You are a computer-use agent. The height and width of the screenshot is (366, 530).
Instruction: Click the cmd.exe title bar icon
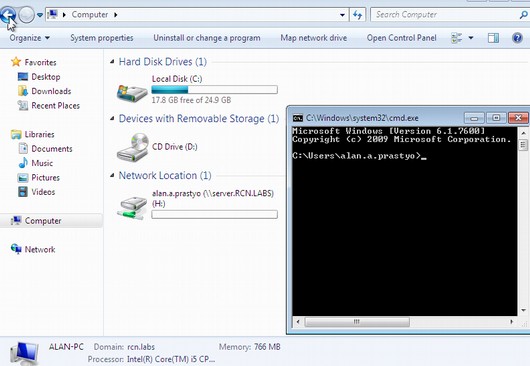click(x=298, y=118)
